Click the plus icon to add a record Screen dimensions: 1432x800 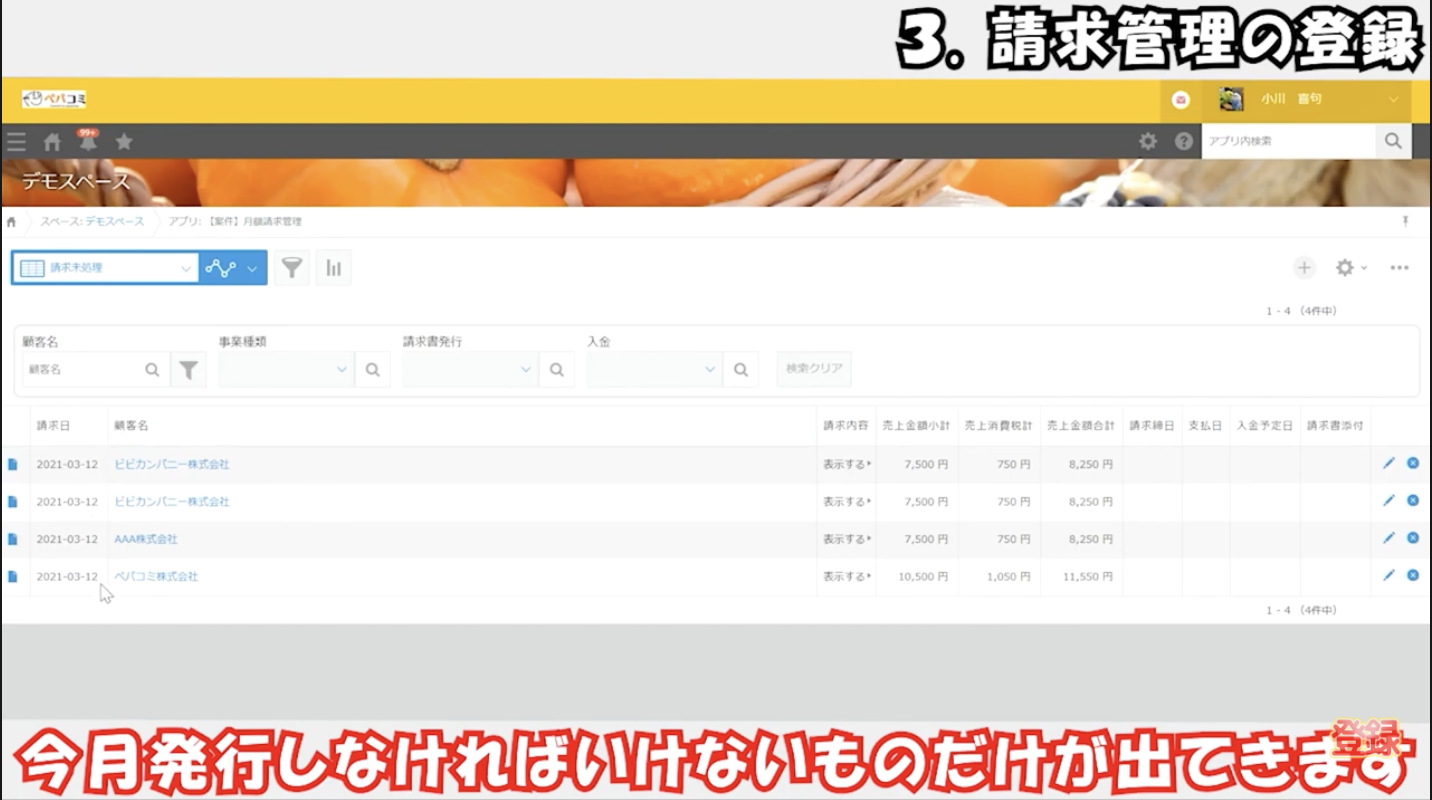point(1305,267)
